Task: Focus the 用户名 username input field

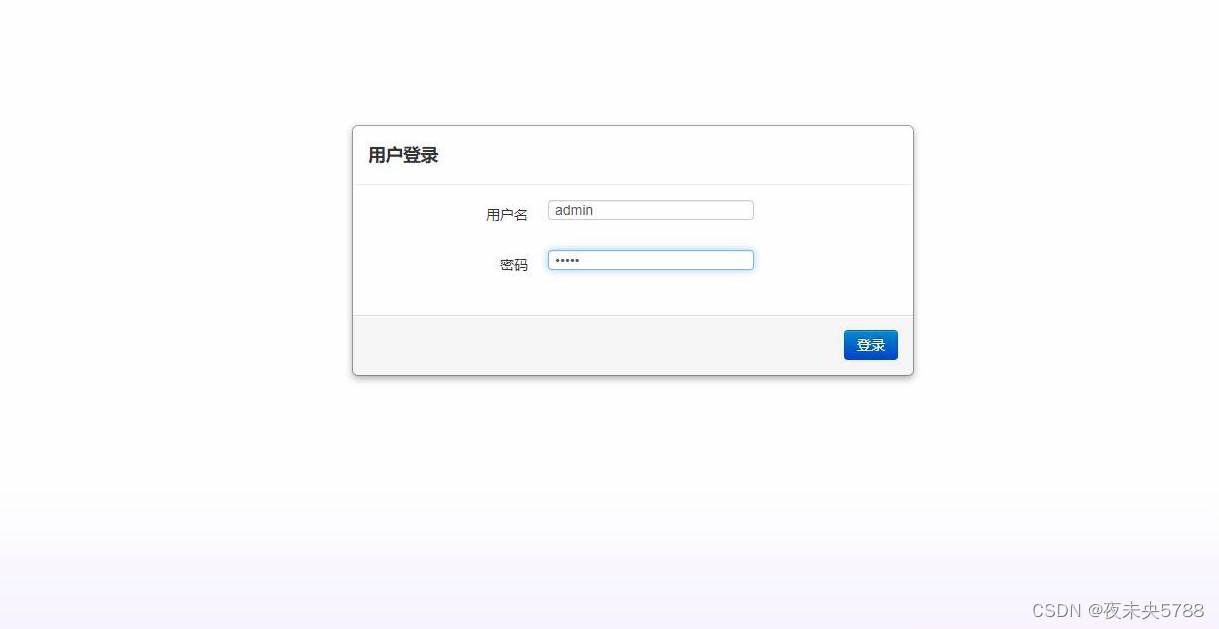Action: coord(650,210)
